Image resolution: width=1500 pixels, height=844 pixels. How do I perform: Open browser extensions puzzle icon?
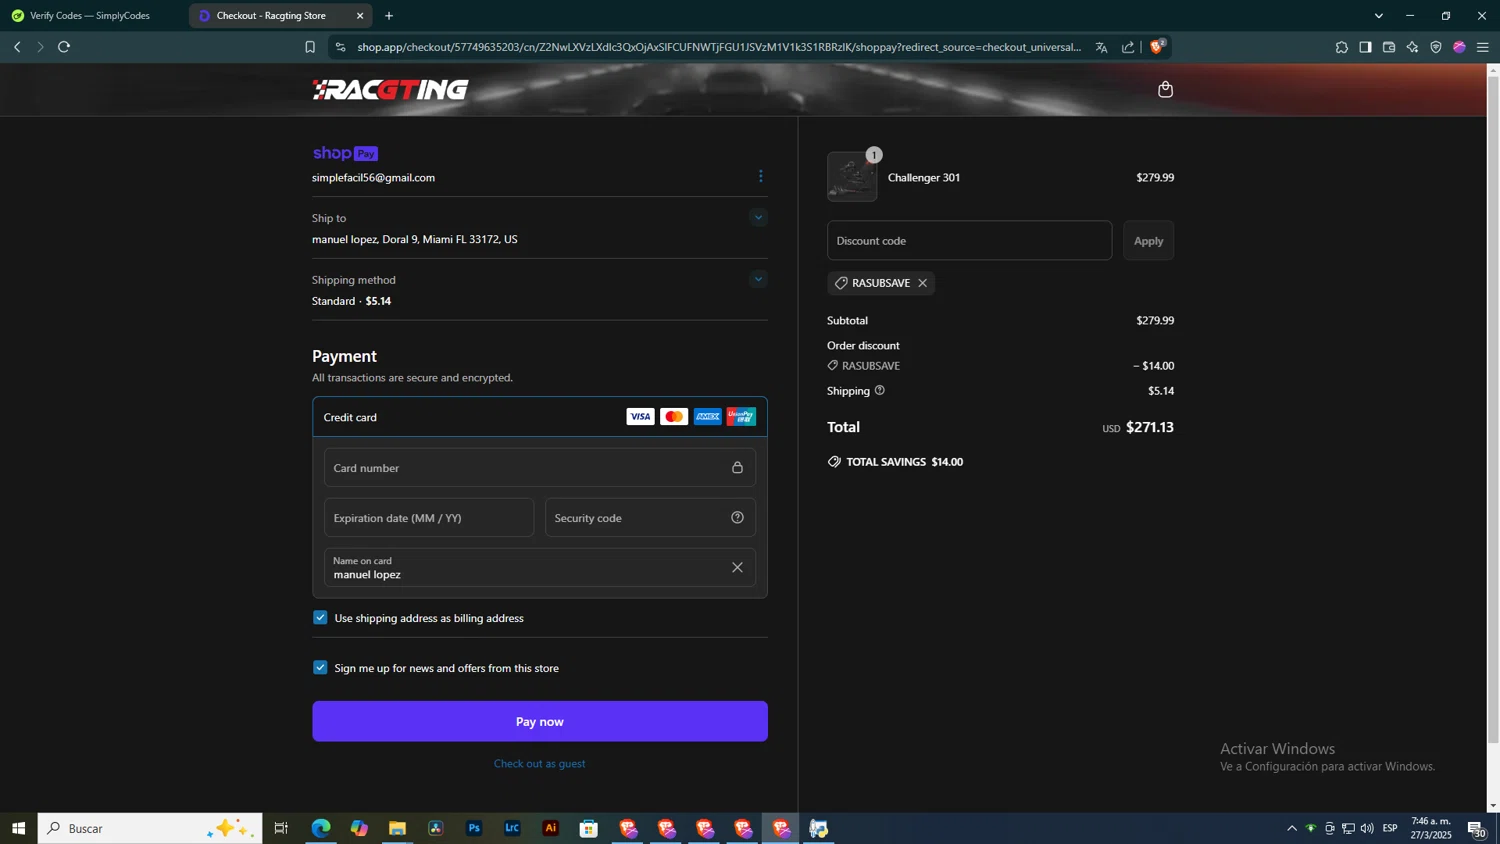point(1341,47)
